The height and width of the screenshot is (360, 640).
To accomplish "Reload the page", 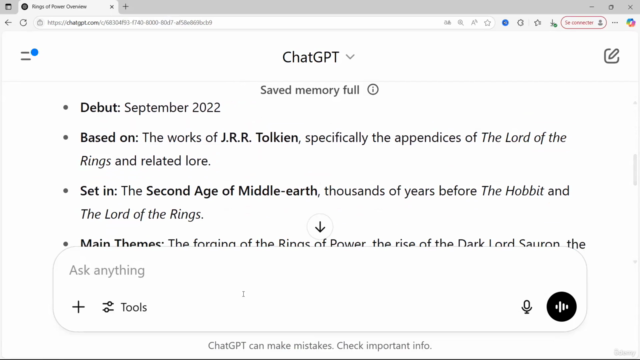I will (23, 22).
